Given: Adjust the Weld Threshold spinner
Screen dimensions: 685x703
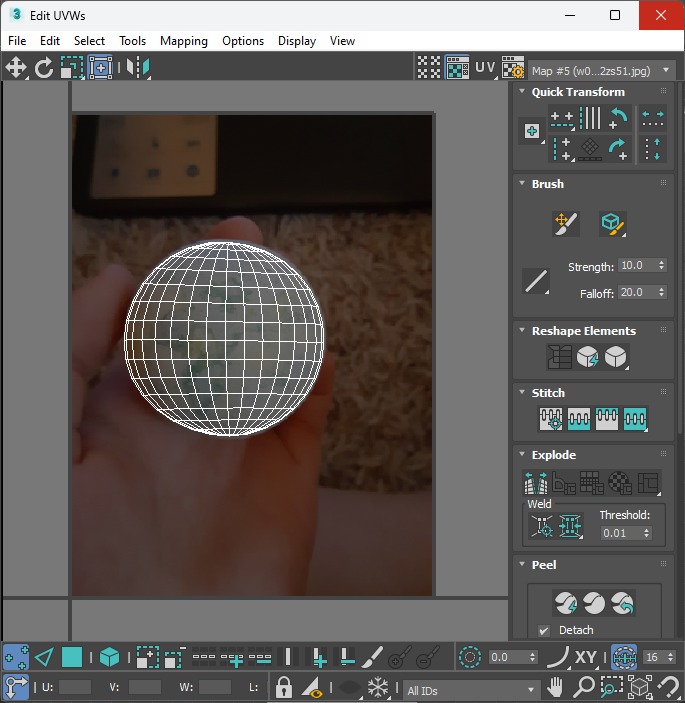Looking at the screenshot, I should (646, 533).
